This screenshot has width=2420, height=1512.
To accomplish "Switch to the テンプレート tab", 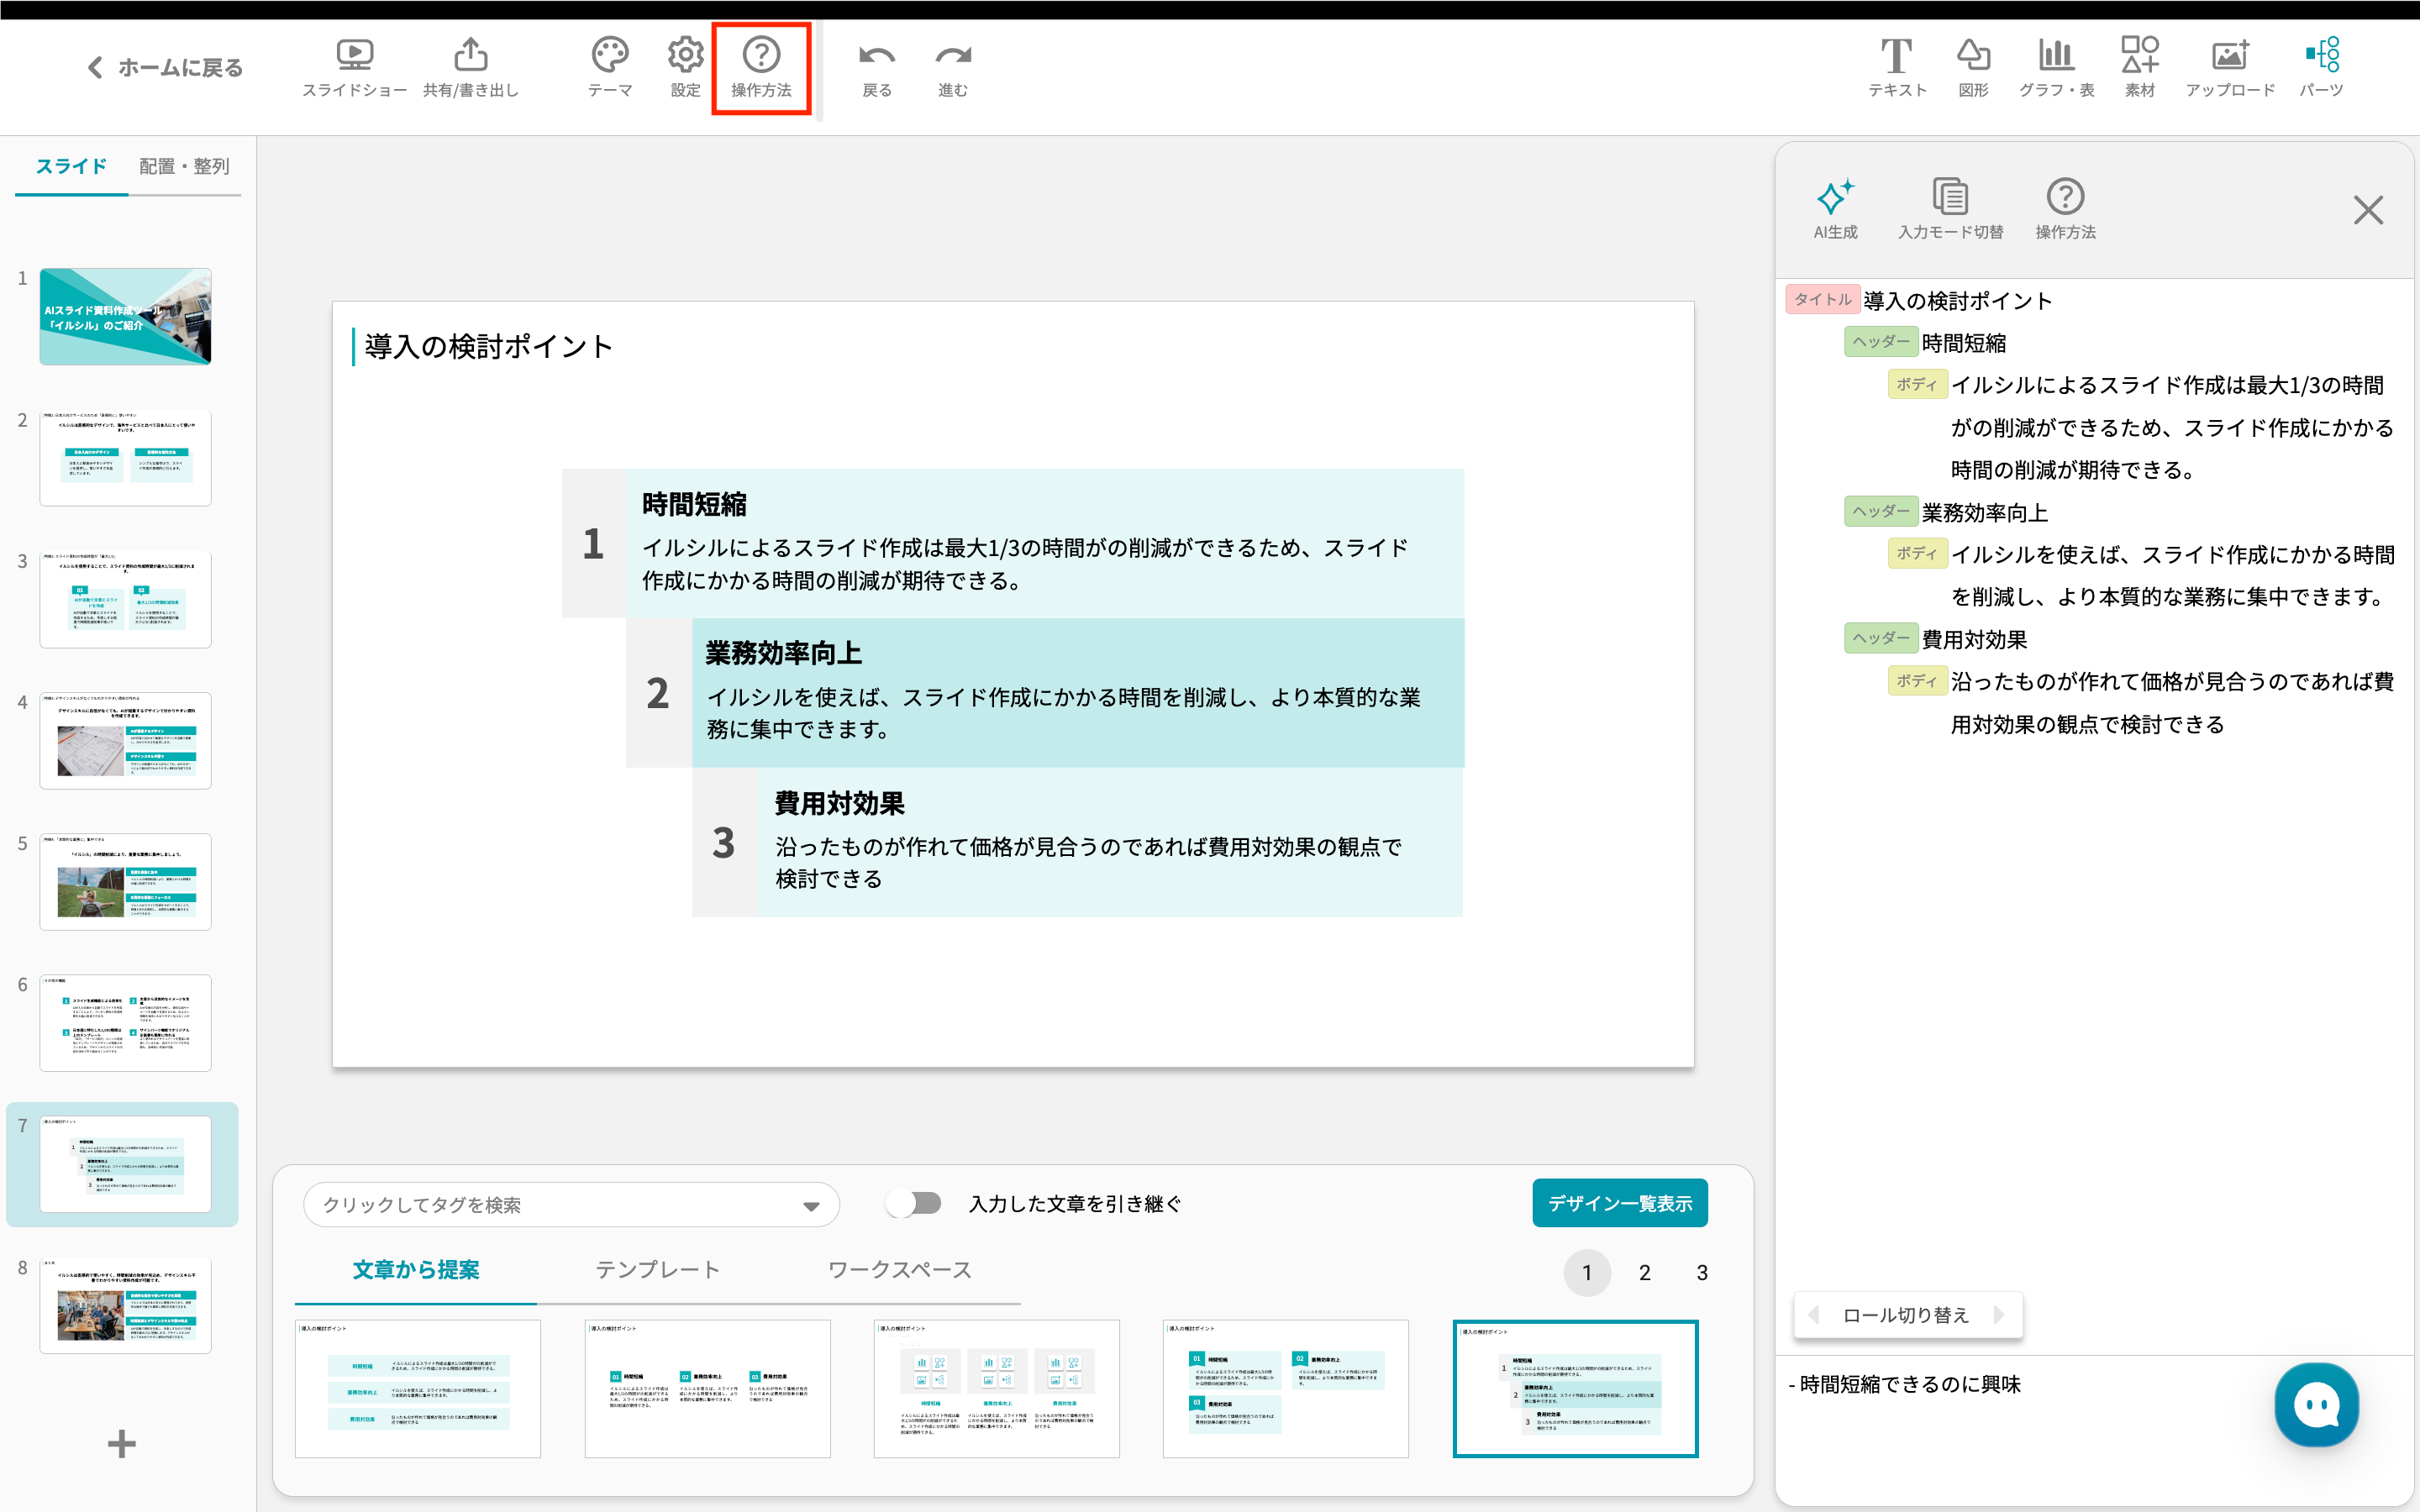I will (x=657, y=1270).
